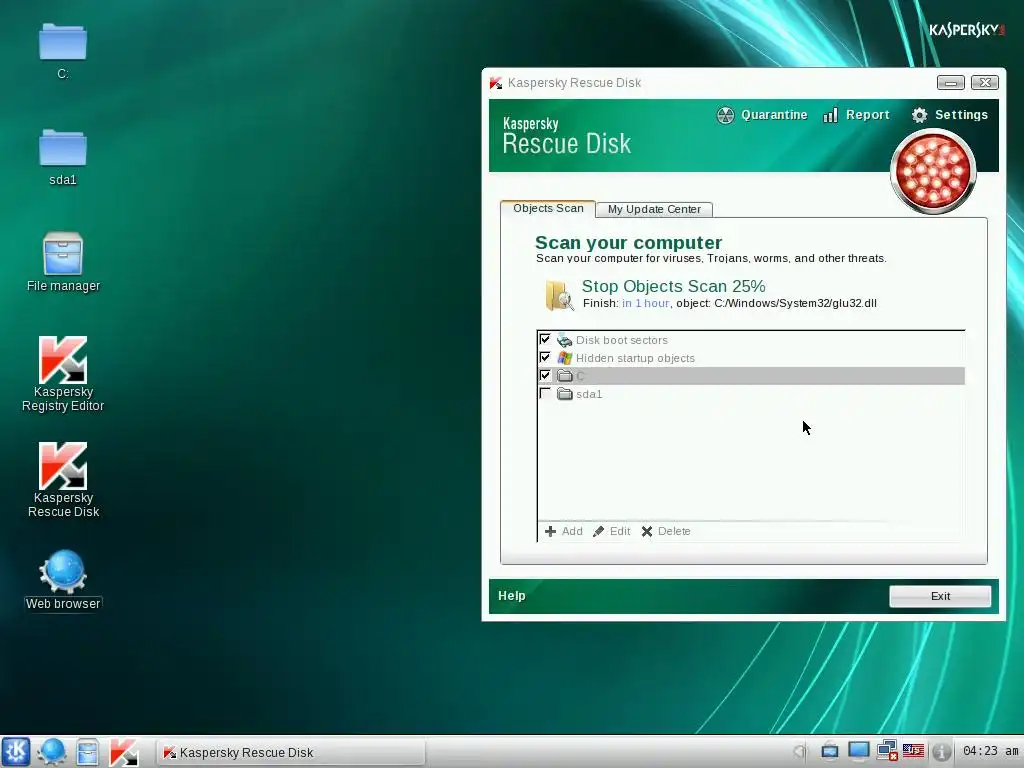
Task: Exit Kaspersky Rescue Disk
Action: point(940,596)
